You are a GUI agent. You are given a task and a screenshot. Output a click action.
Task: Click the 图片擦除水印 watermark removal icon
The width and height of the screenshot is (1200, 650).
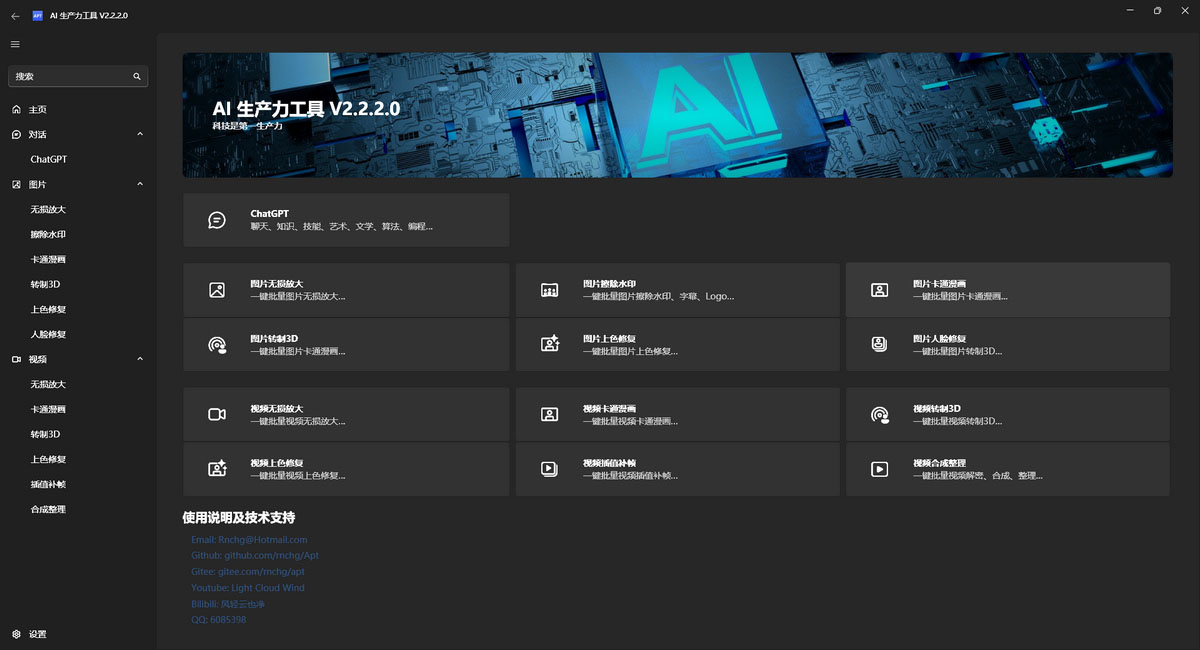pyautogui.click(x=549, y=289)
